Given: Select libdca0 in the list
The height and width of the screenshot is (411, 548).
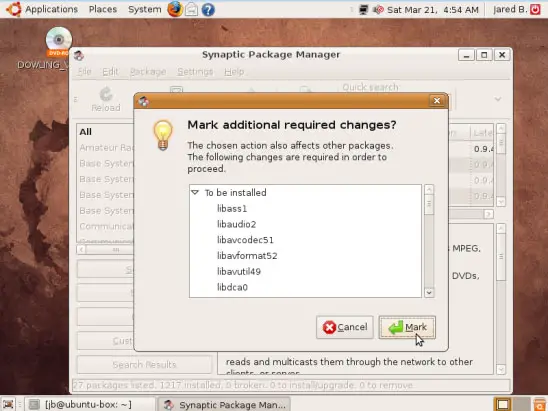Looking at the screenshot, I should [232, 287].
